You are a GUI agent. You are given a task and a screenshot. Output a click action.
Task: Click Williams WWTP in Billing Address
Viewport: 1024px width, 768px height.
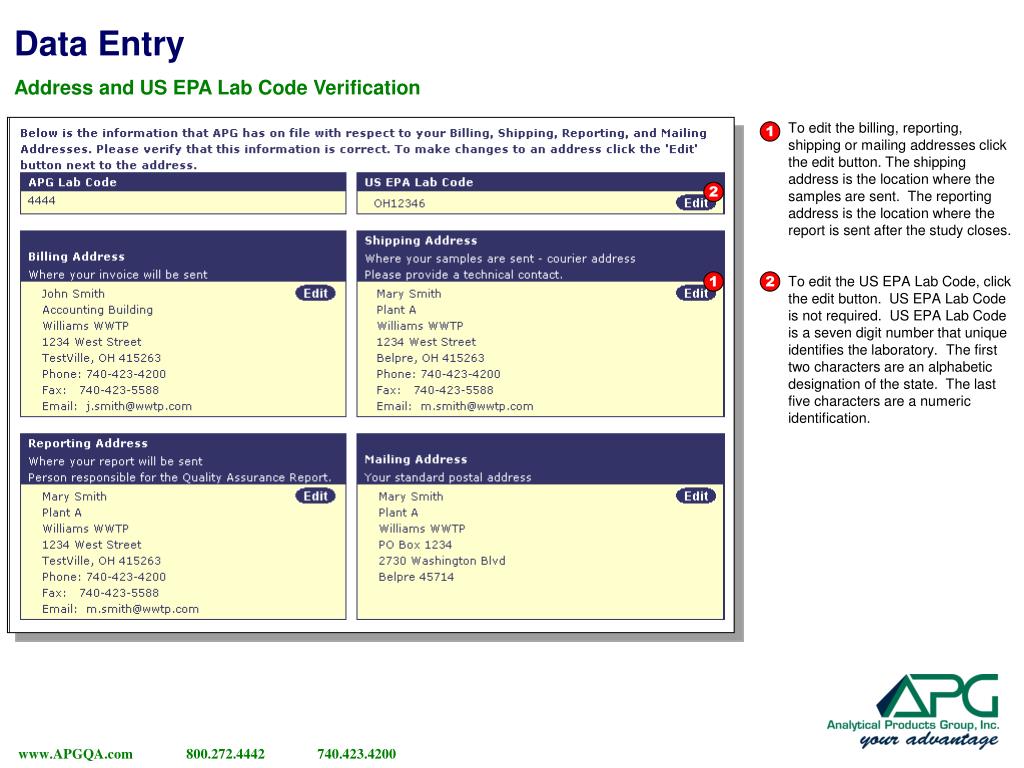(85, 326)
